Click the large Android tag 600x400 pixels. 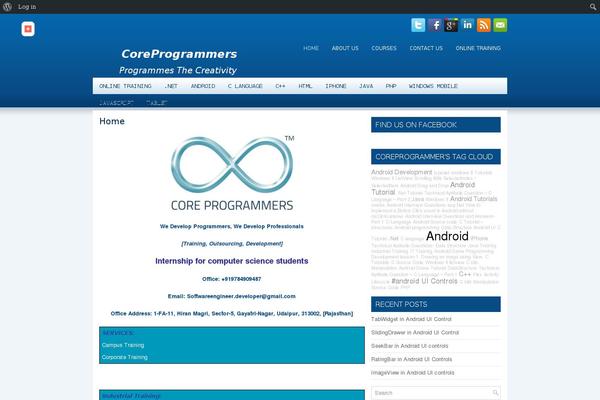pos(447,236)
